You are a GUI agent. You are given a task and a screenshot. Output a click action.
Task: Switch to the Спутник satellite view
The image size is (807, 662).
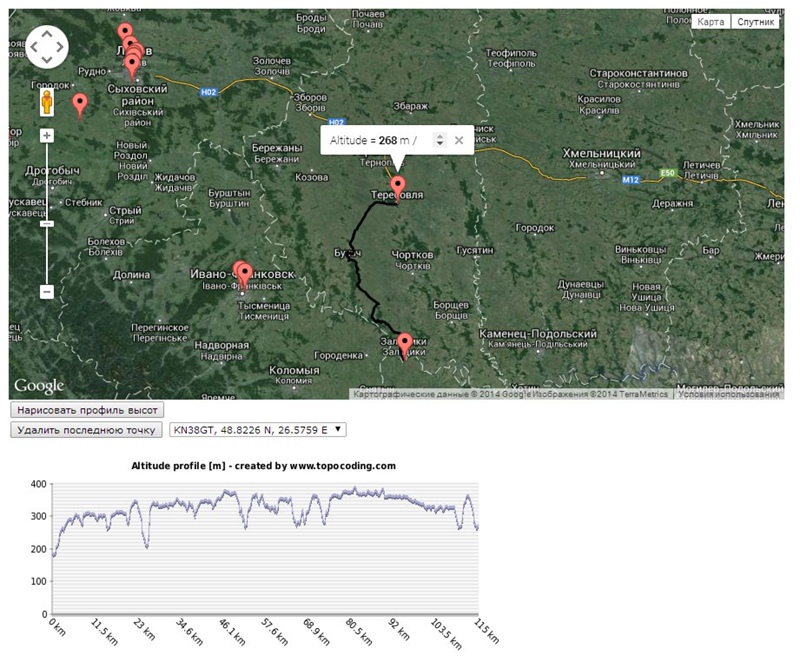pyautogui.click(x=756, y=21)
